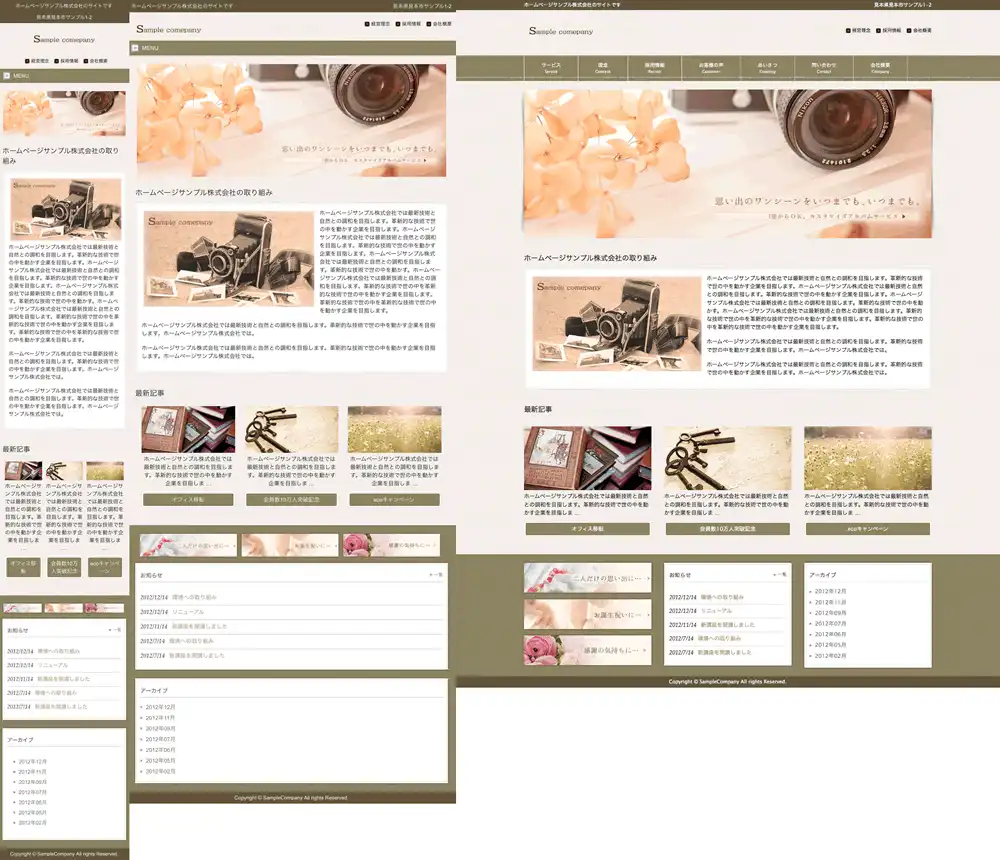Image resolution: width=1000 pixels, height=860 pixels.
Task: Click the Sample company logo in middle layout
Action: click(x=168, y=29)
